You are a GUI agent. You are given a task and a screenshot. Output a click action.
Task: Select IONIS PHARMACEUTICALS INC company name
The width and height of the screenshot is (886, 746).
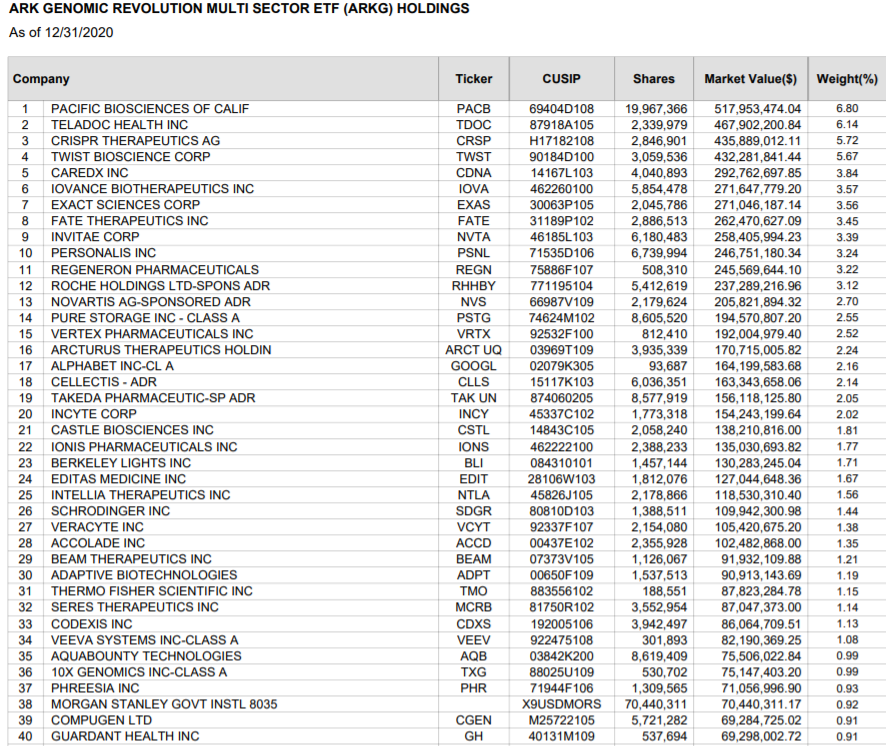(144, 447)
